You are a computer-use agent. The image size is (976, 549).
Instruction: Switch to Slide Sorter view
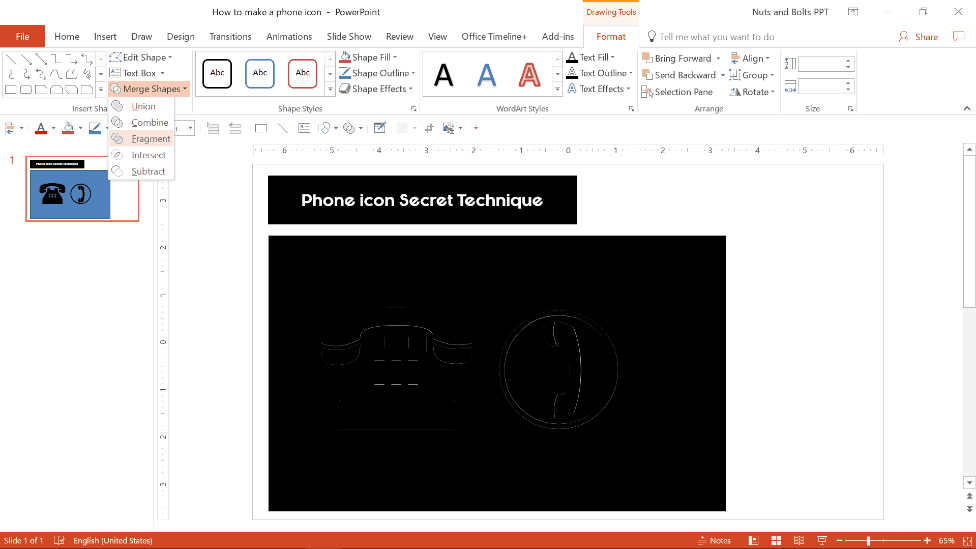coord(776,540)
